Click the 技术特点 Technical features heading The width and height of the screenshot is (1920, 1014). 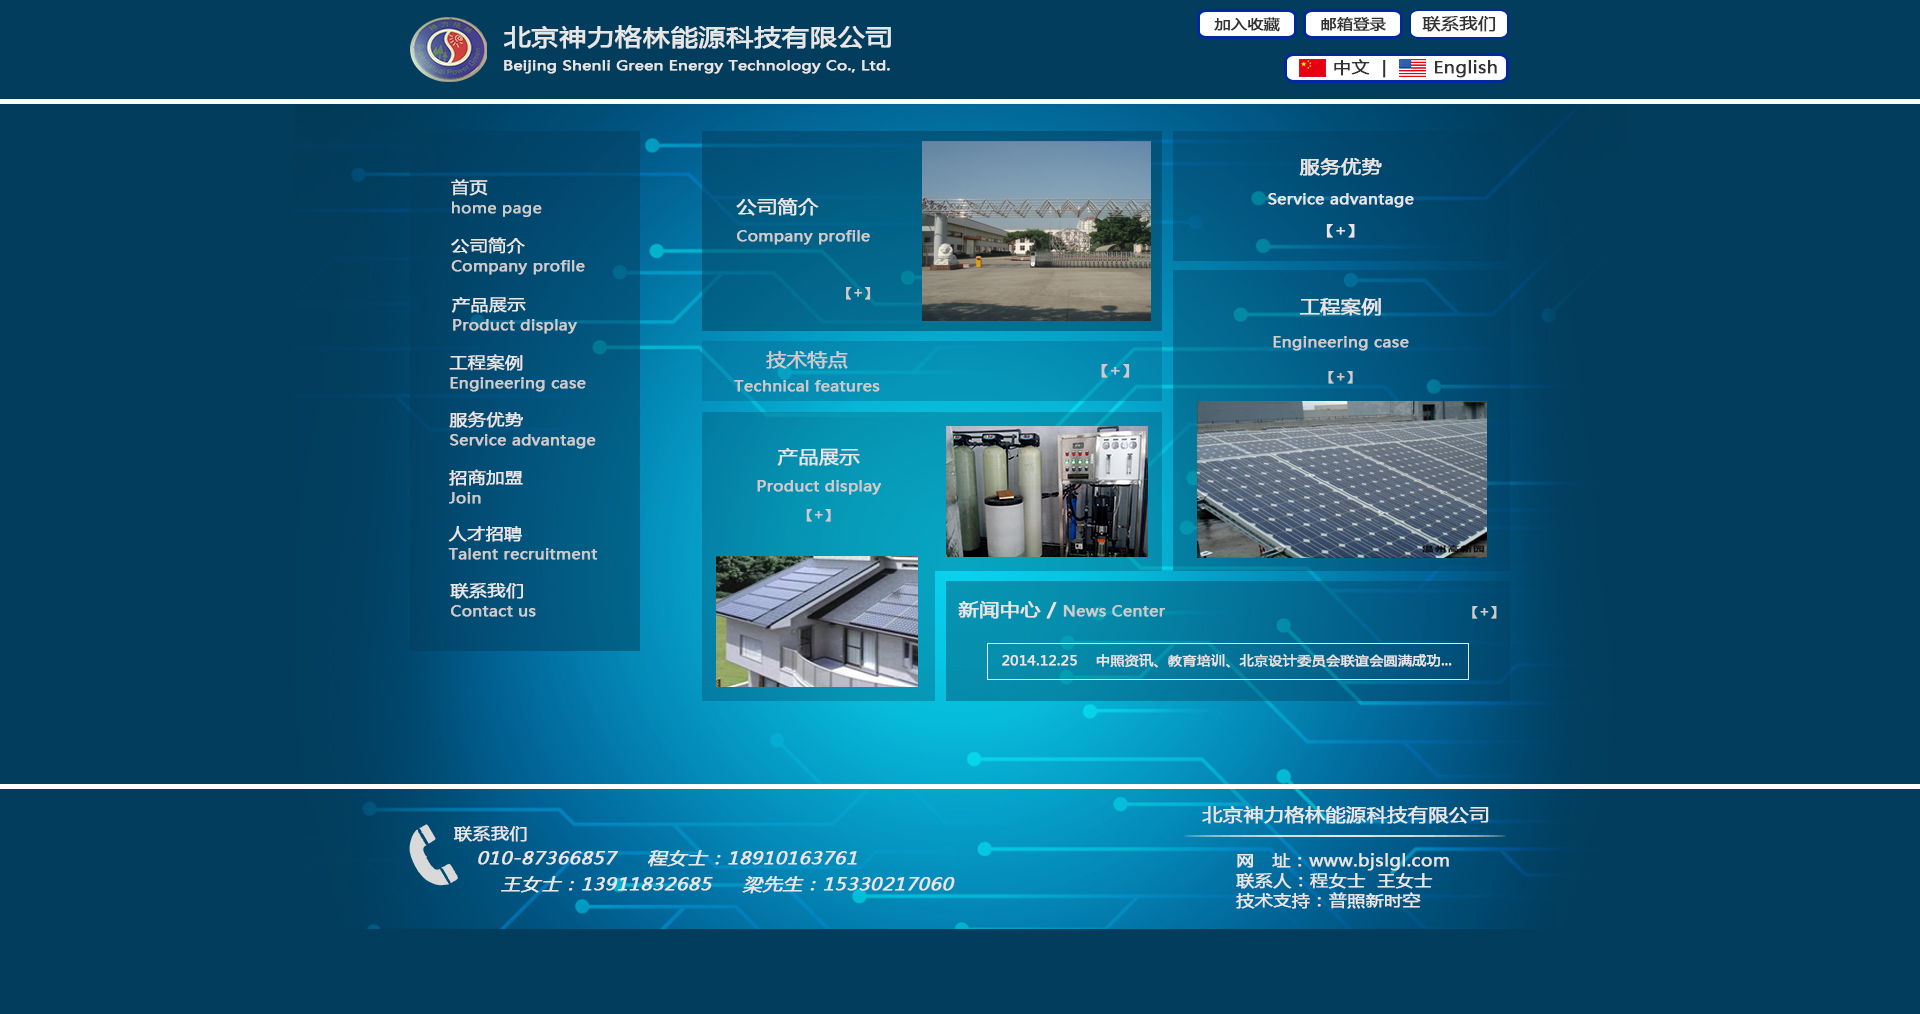807,372
